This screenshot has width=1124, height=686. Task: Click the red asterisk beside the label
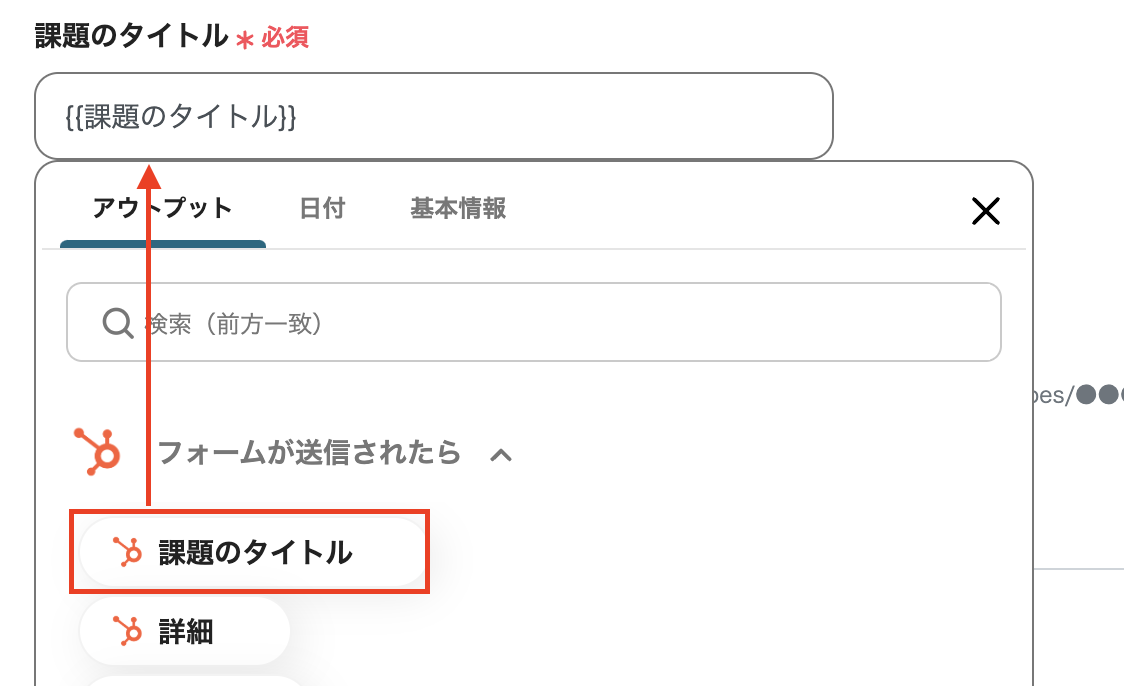[x=244, y=40]
